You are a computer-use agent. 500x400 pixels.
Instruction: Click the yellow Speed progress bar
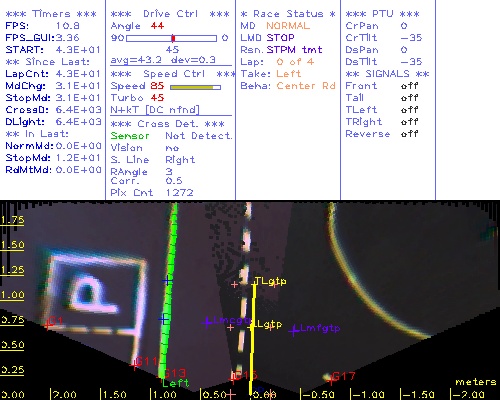[x=195, y=87]
